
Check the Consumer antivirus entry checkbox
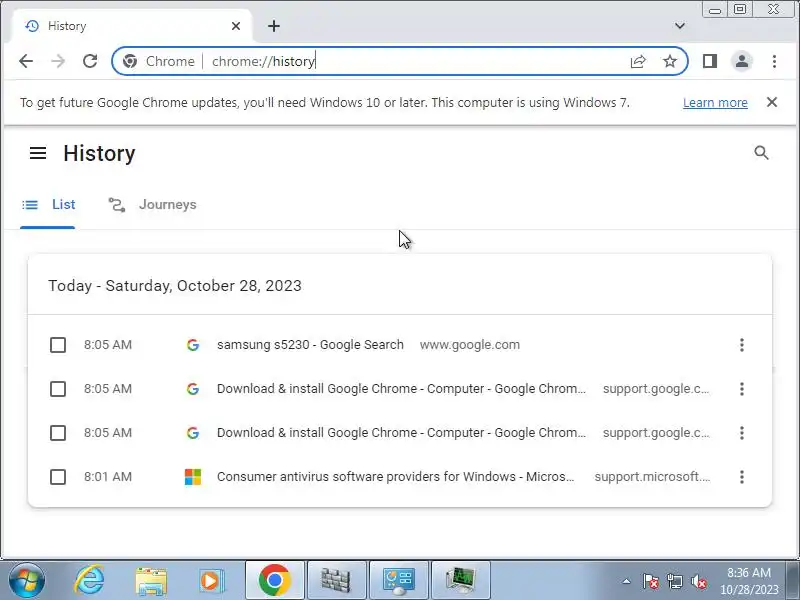pyautogui.click(x=58, y=477)
